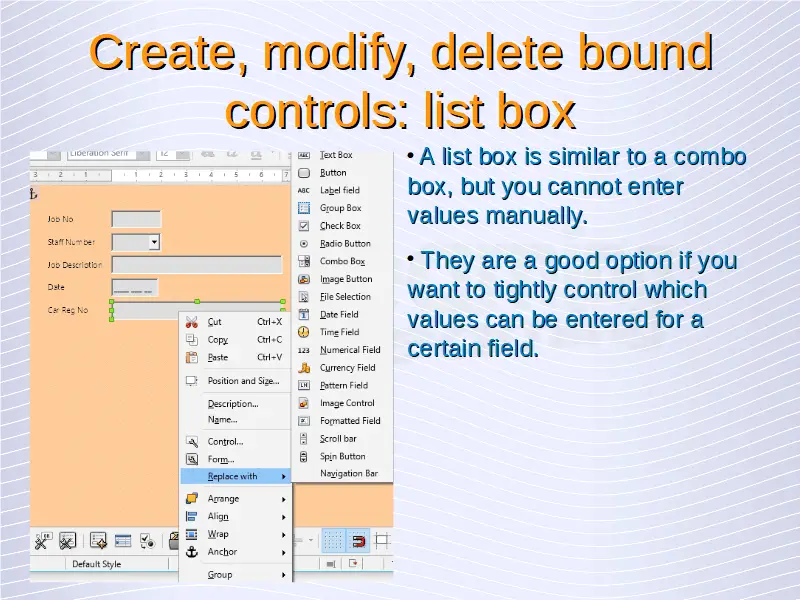Replace control with Spin Button
The width and height of the screenshot is (800, 600).
coord(342,456)
